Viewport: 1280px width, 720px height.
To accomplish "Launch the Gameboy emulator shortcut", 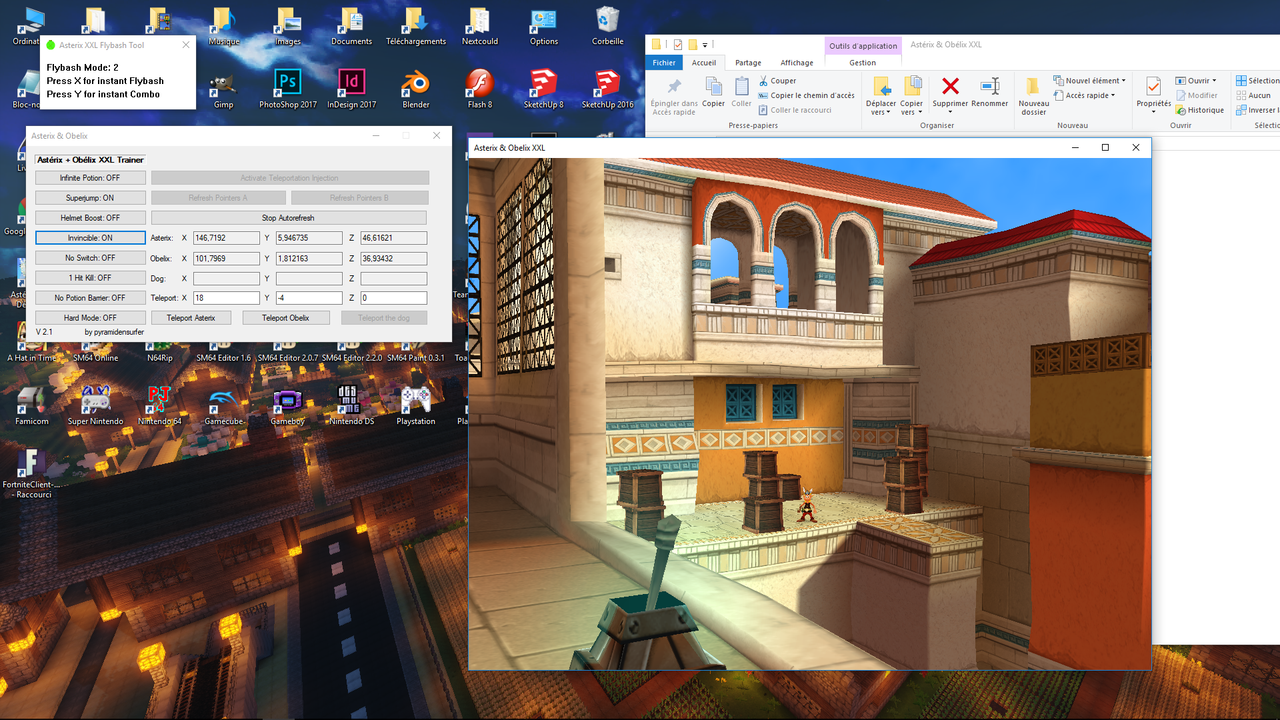I will click(288, 406).
